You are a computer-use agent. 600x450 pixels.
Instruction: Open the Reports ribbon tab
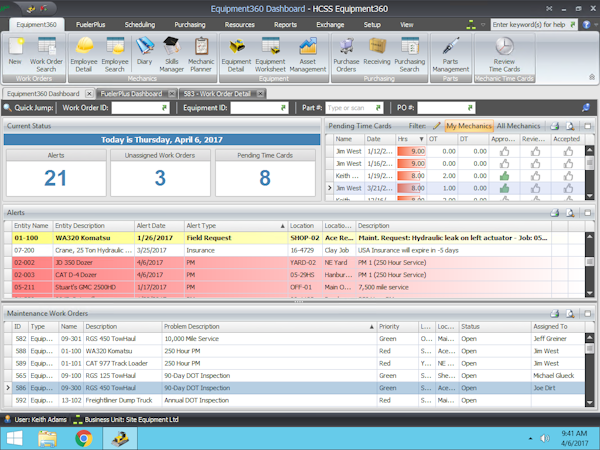[x=285, y=24]
